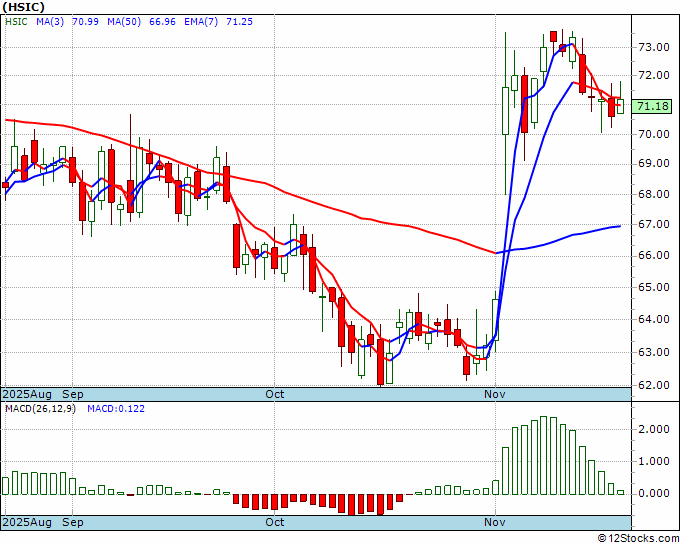Click the 62.00 price axis label
The width and height of the screenshot is (680, 546).
654,385
